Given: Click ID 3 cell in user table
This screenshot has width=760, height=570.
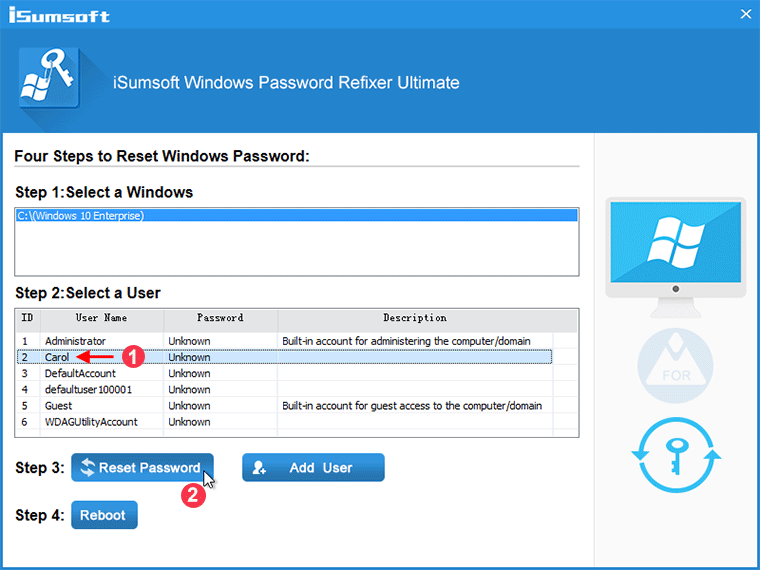Looking at the screenshot, I should (24, 373).
